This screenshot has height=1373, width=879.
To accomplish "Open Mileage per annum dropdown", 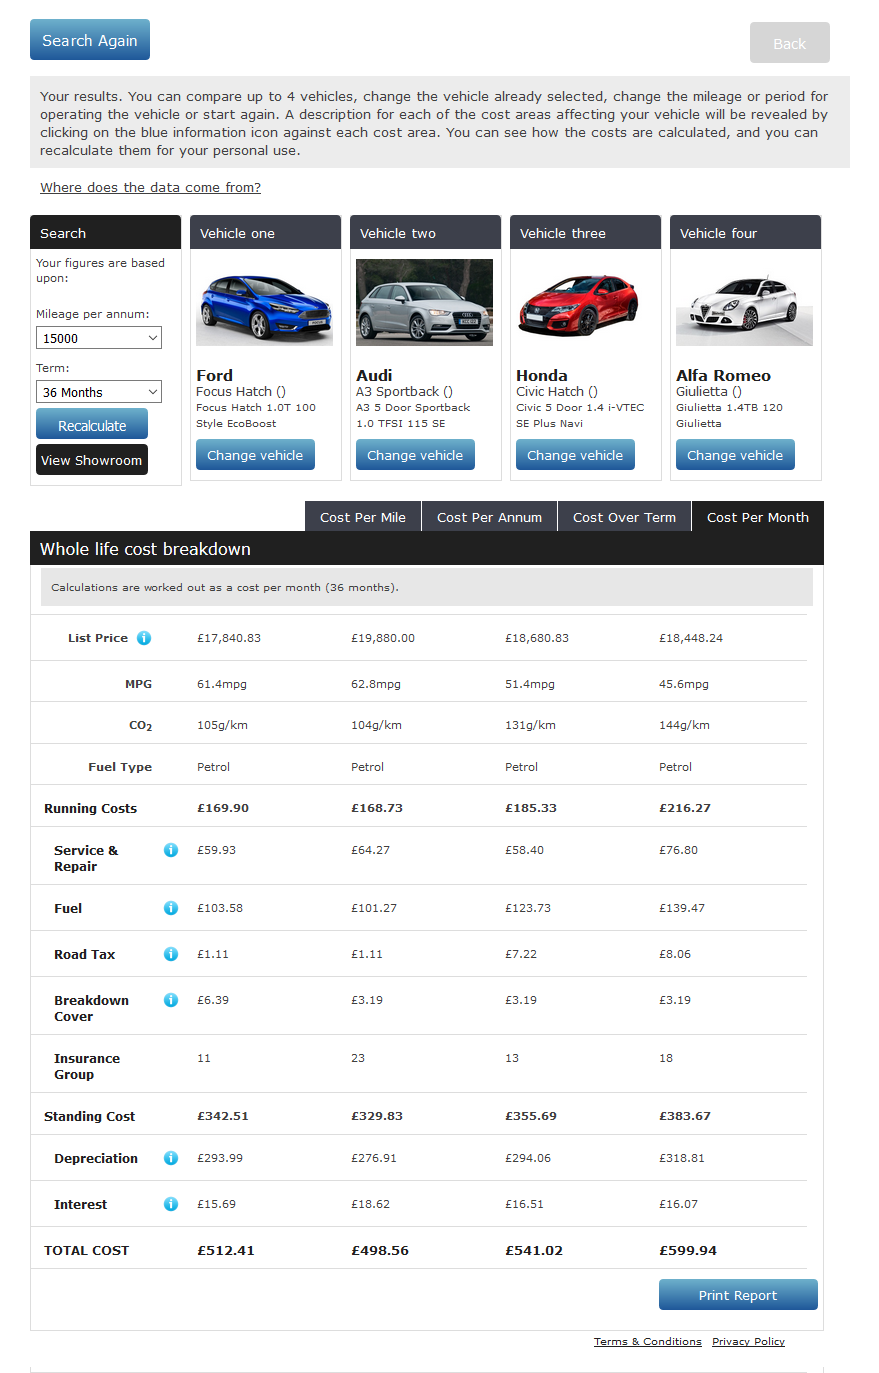I will coord(99,338).
